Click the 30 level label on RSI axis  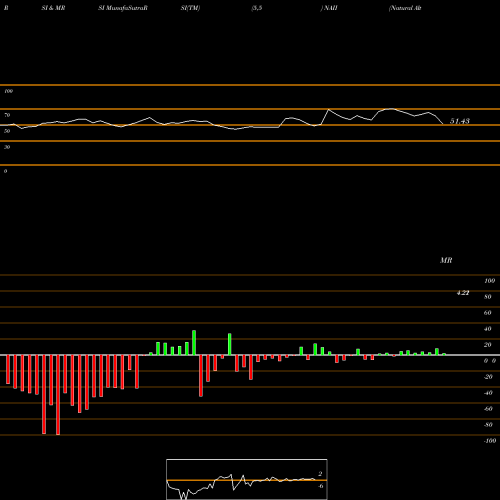(7, 147)
